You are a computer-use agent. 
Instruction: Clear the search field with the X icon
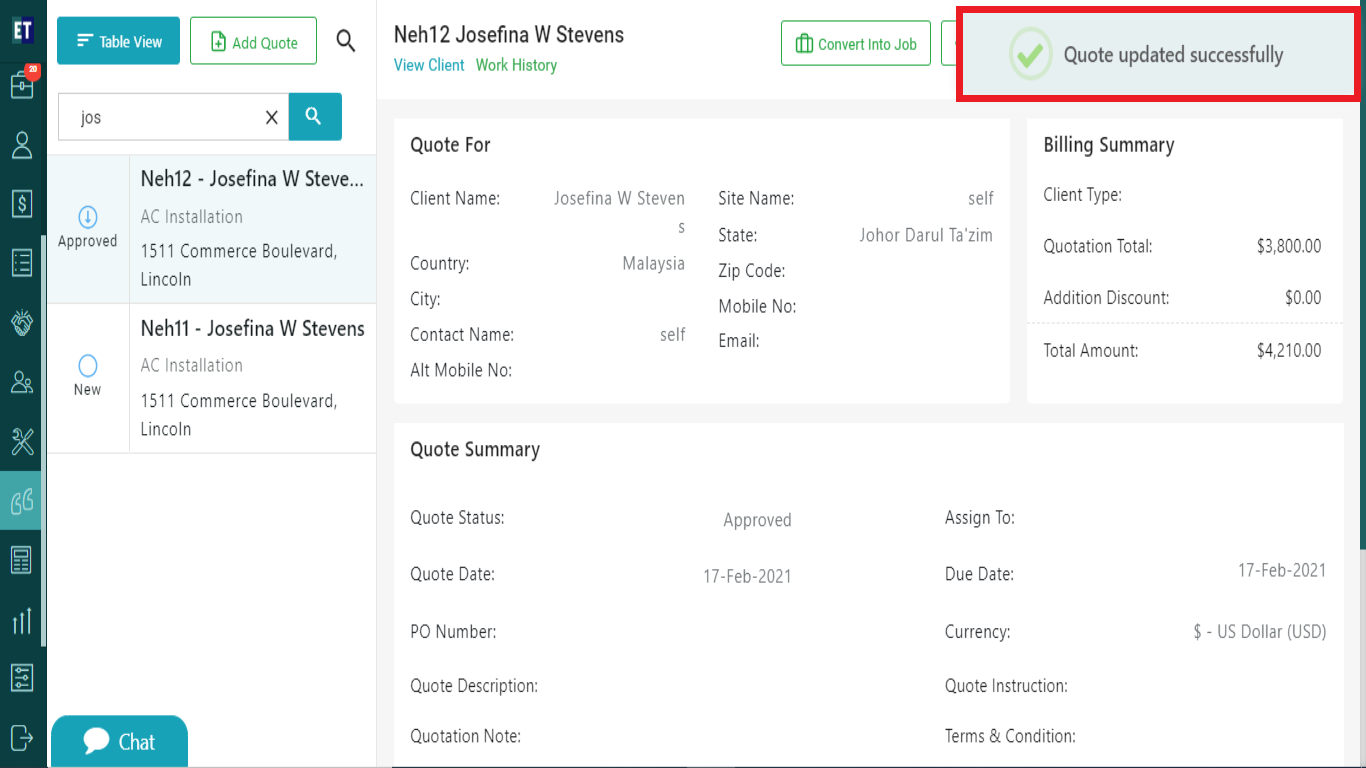click(x=271, y=117)
